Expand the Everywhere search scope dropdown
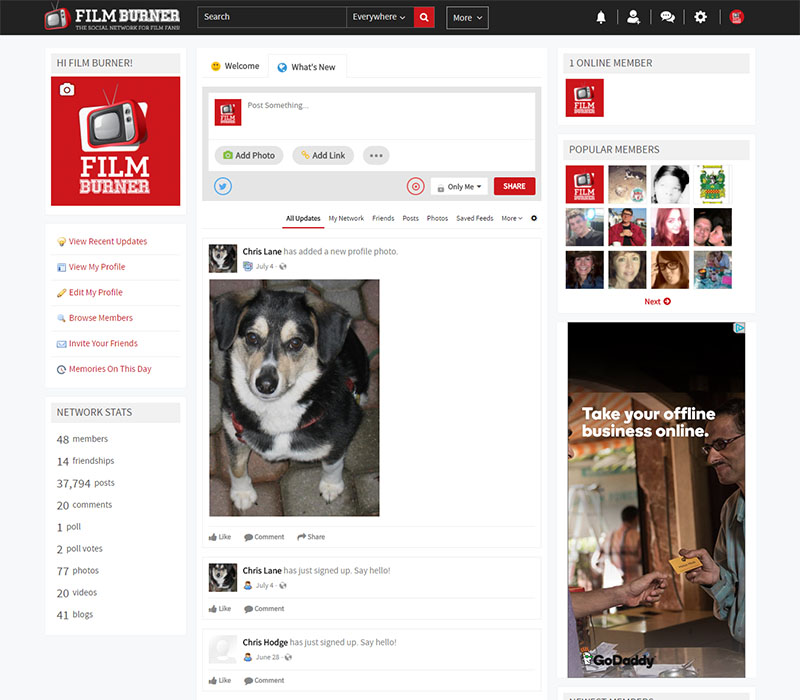 (379, 17)
